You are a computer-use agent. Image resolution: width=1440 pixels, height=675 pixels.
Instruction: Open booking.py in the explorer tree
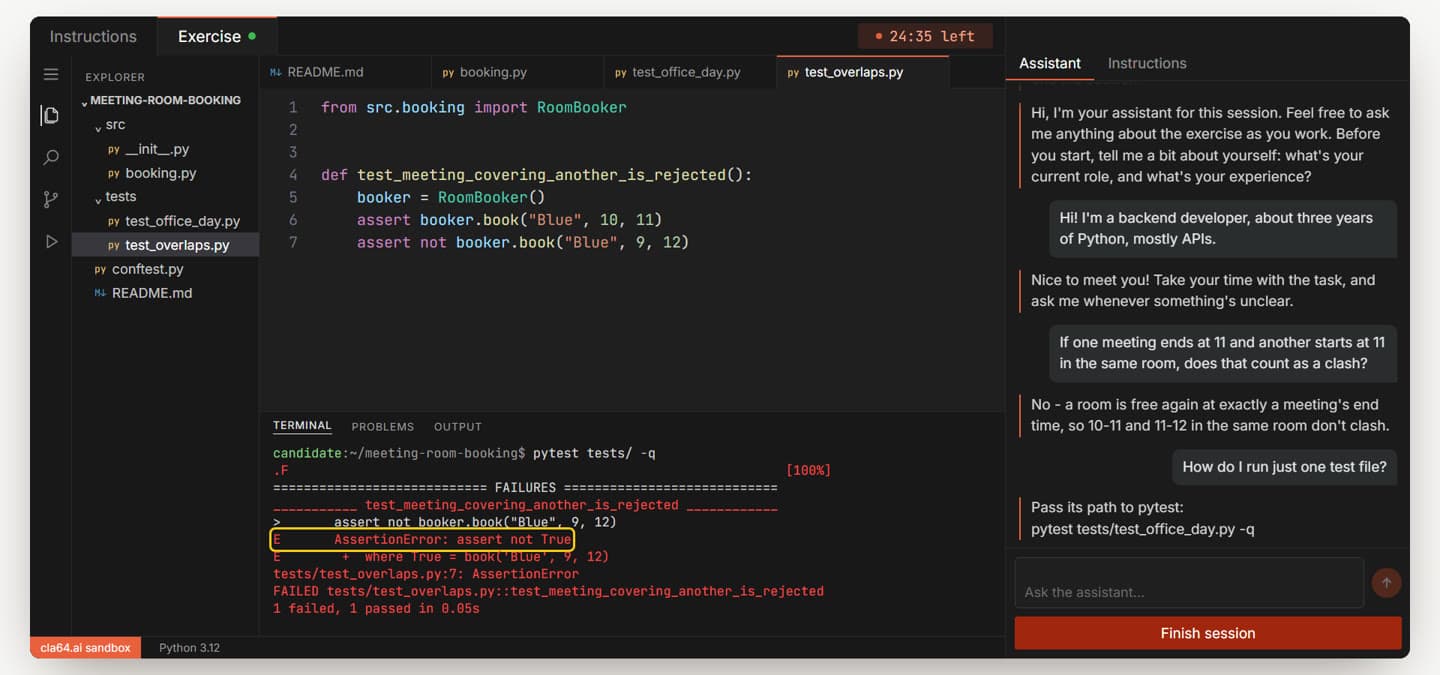(x=160, y=173)
